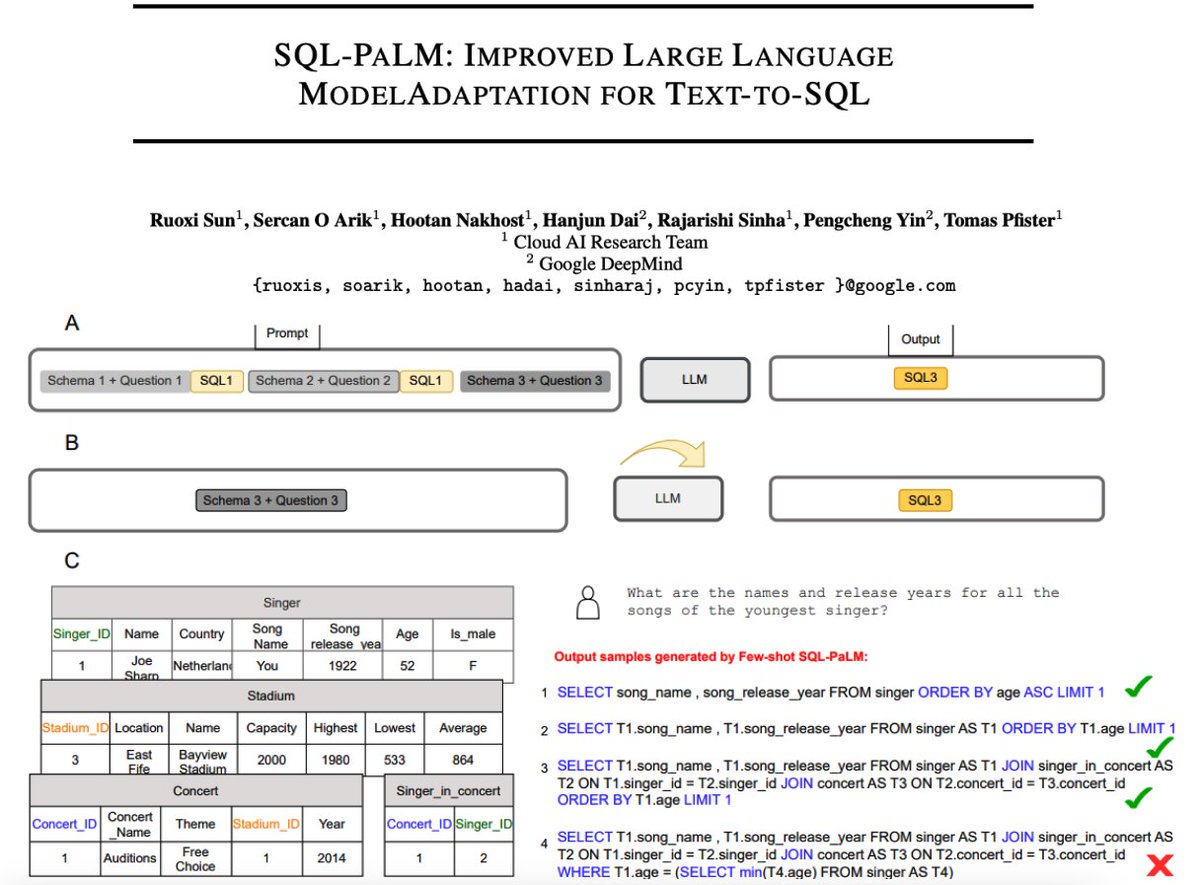Click author name Sercan O Arik
1200x885 pixels.
click(314, 221)
